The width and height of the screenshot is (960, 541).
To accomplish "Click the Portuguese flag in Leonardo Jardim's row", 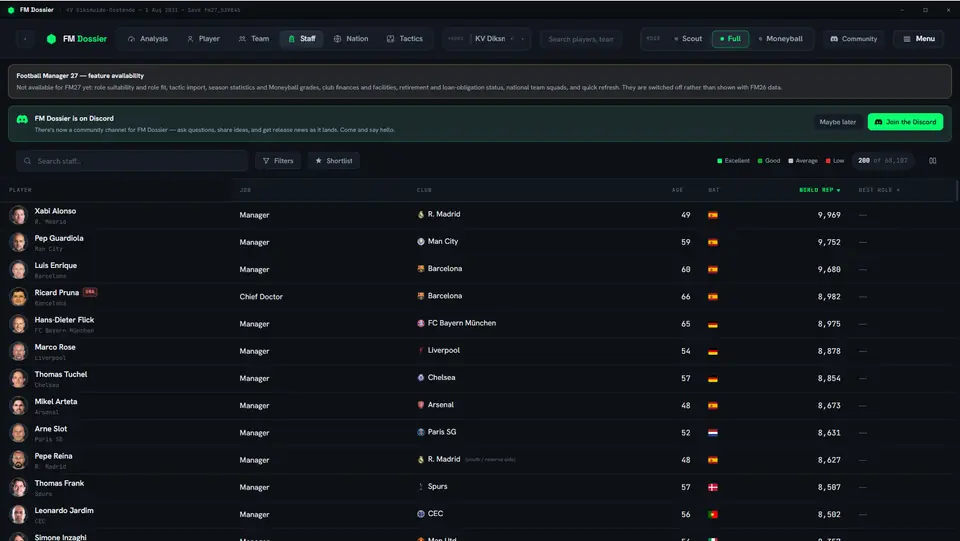I will [x=713, y=515].
